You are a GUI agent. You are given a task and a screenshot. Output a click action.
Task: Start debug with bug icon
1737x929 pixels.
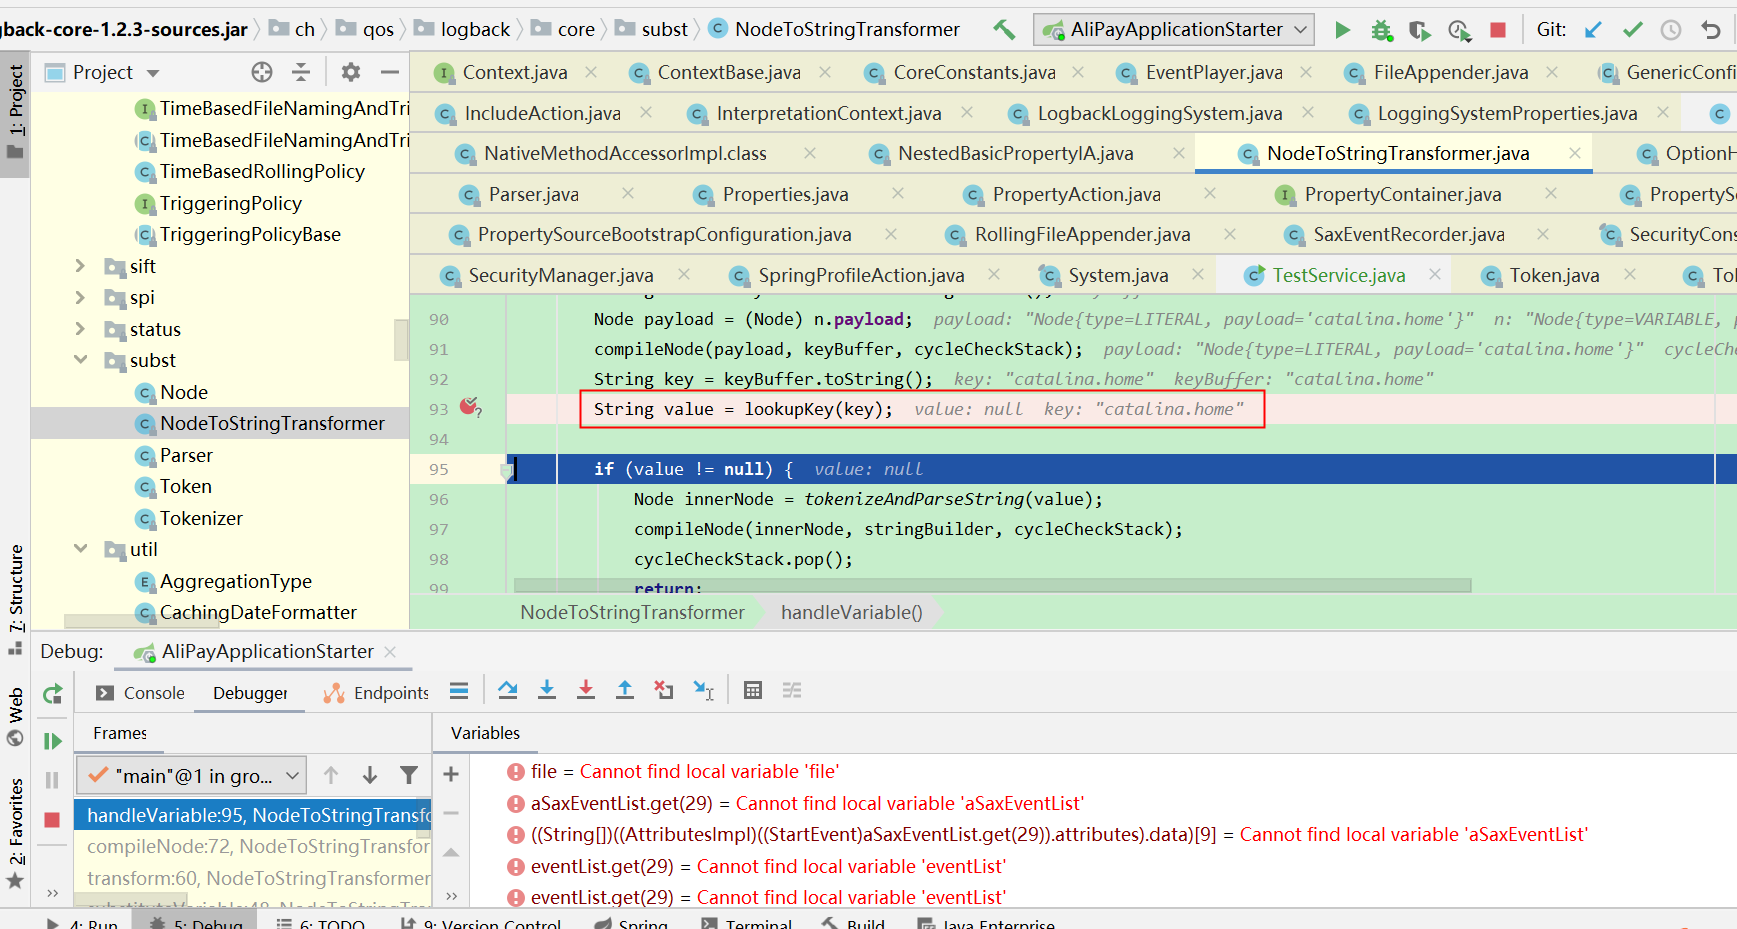pyautogui.click(x=1381, y=30)
